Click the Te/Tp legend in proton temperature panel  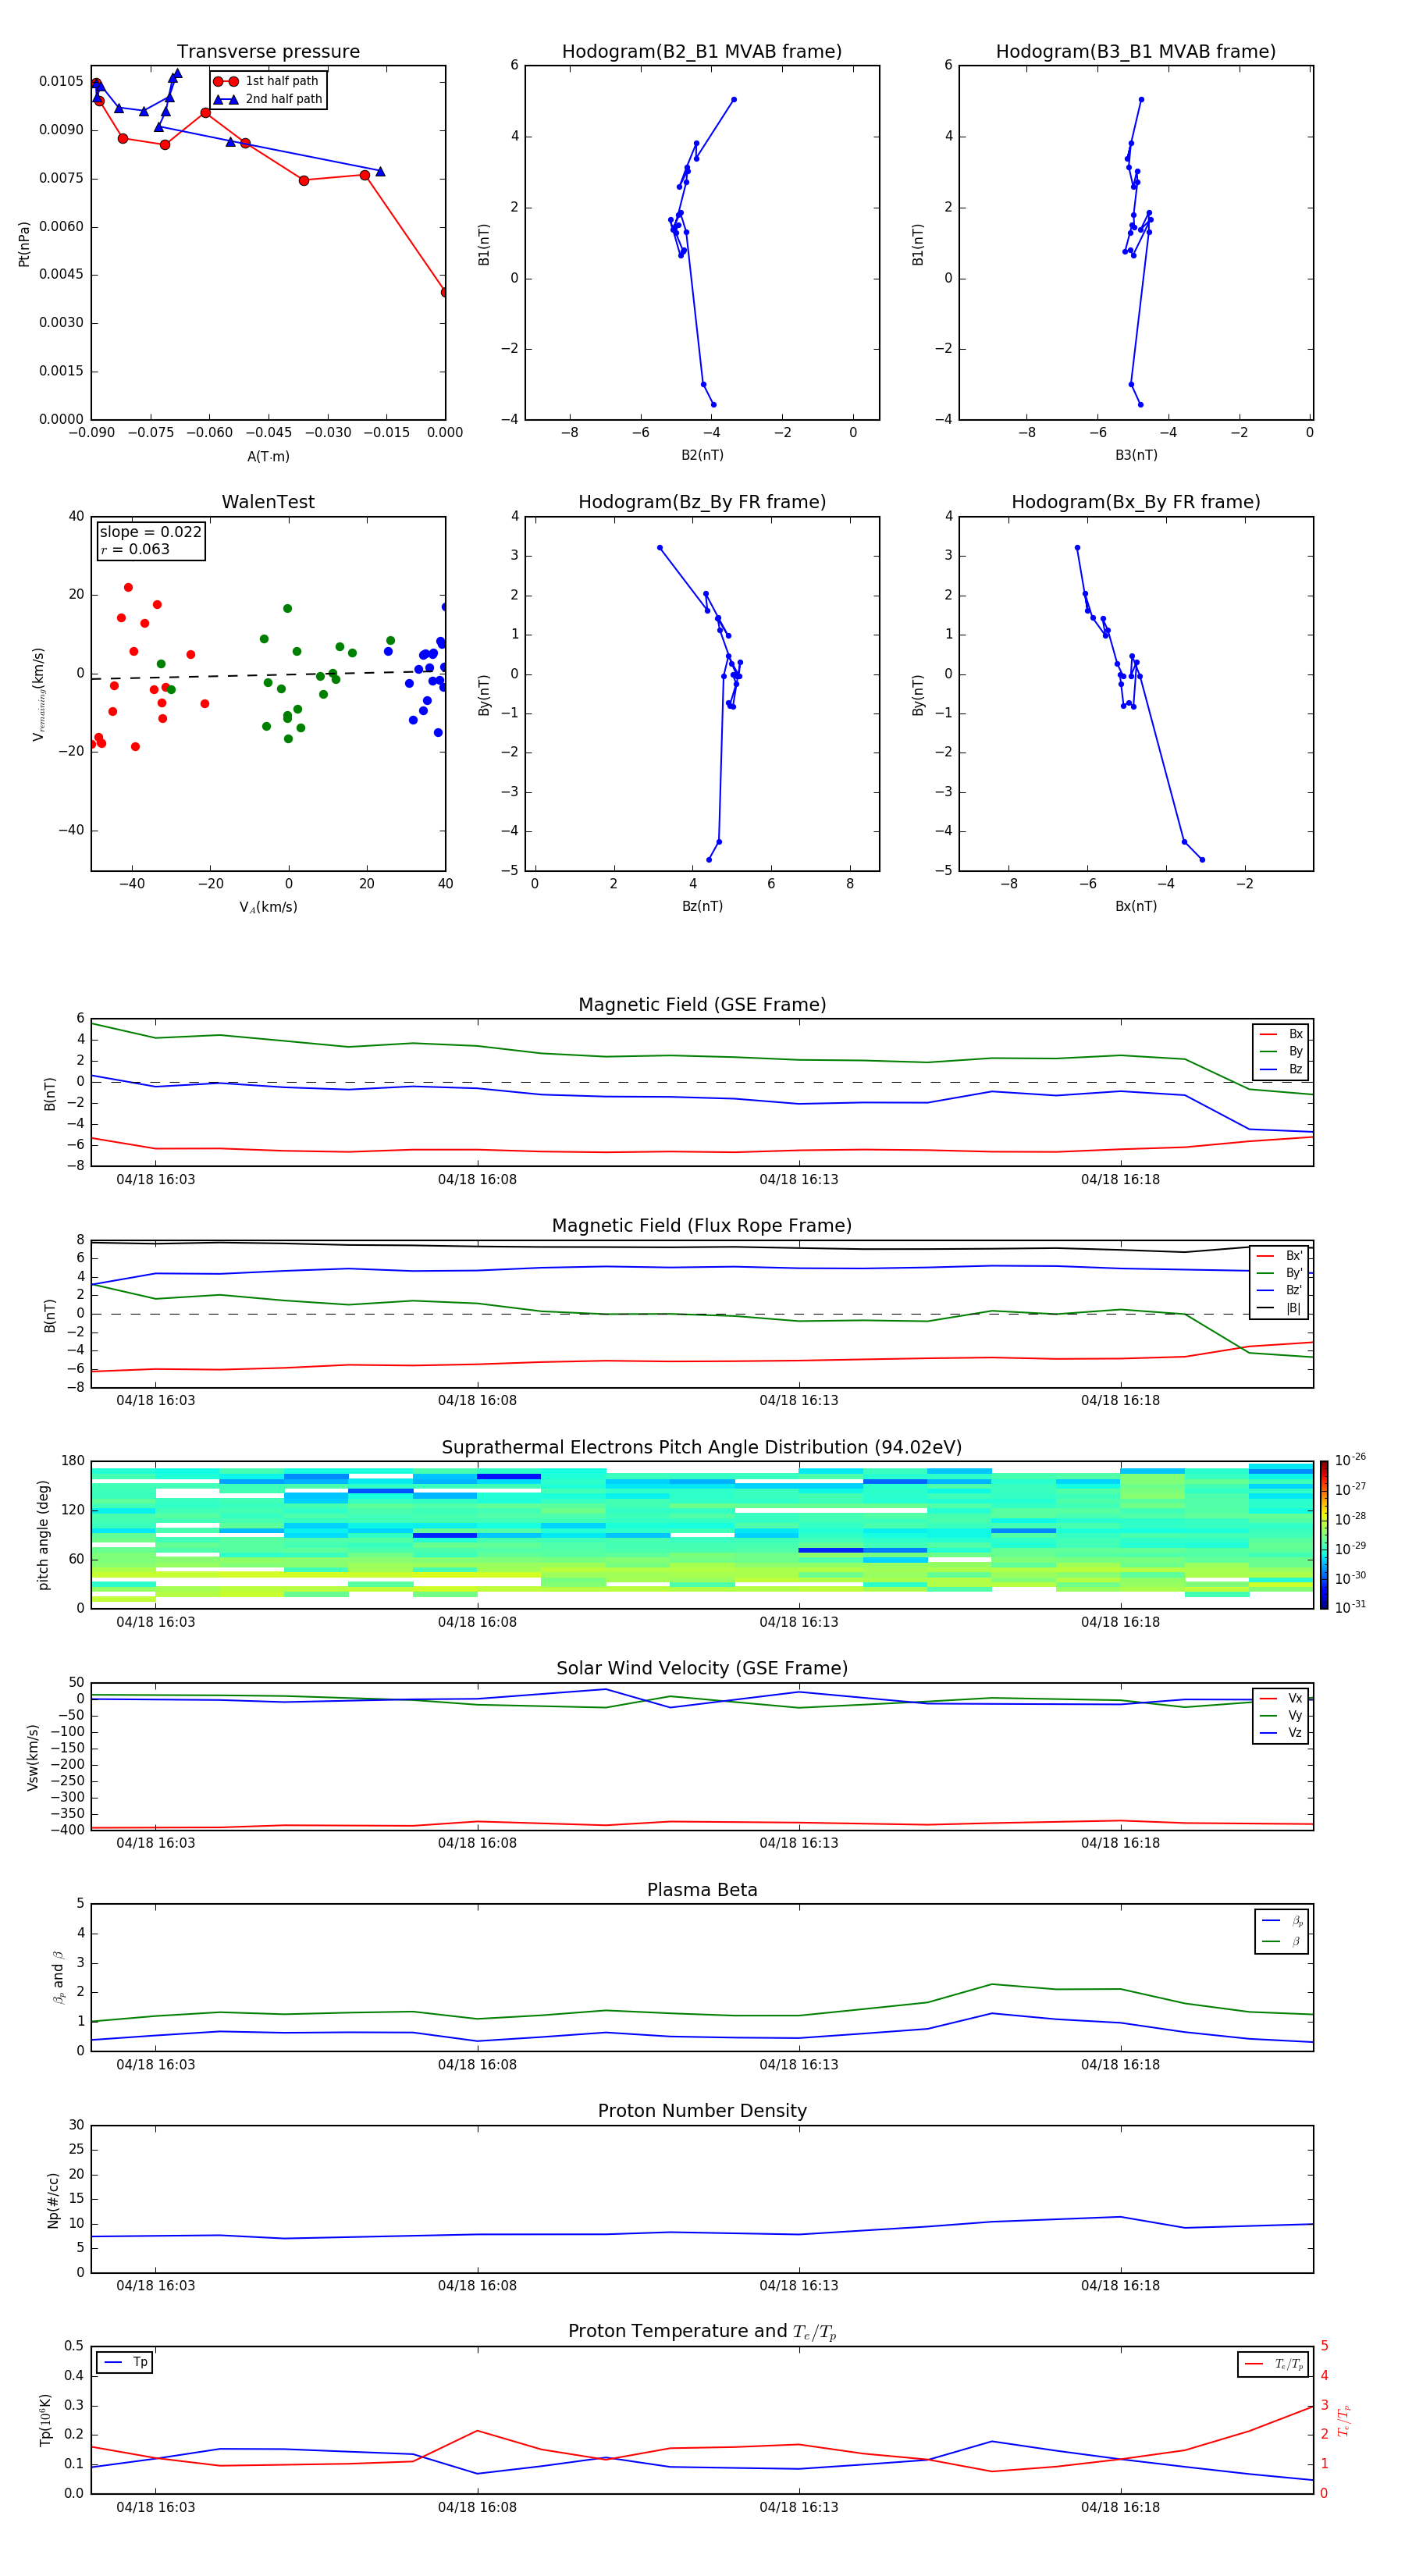tap(1273, 2364)
